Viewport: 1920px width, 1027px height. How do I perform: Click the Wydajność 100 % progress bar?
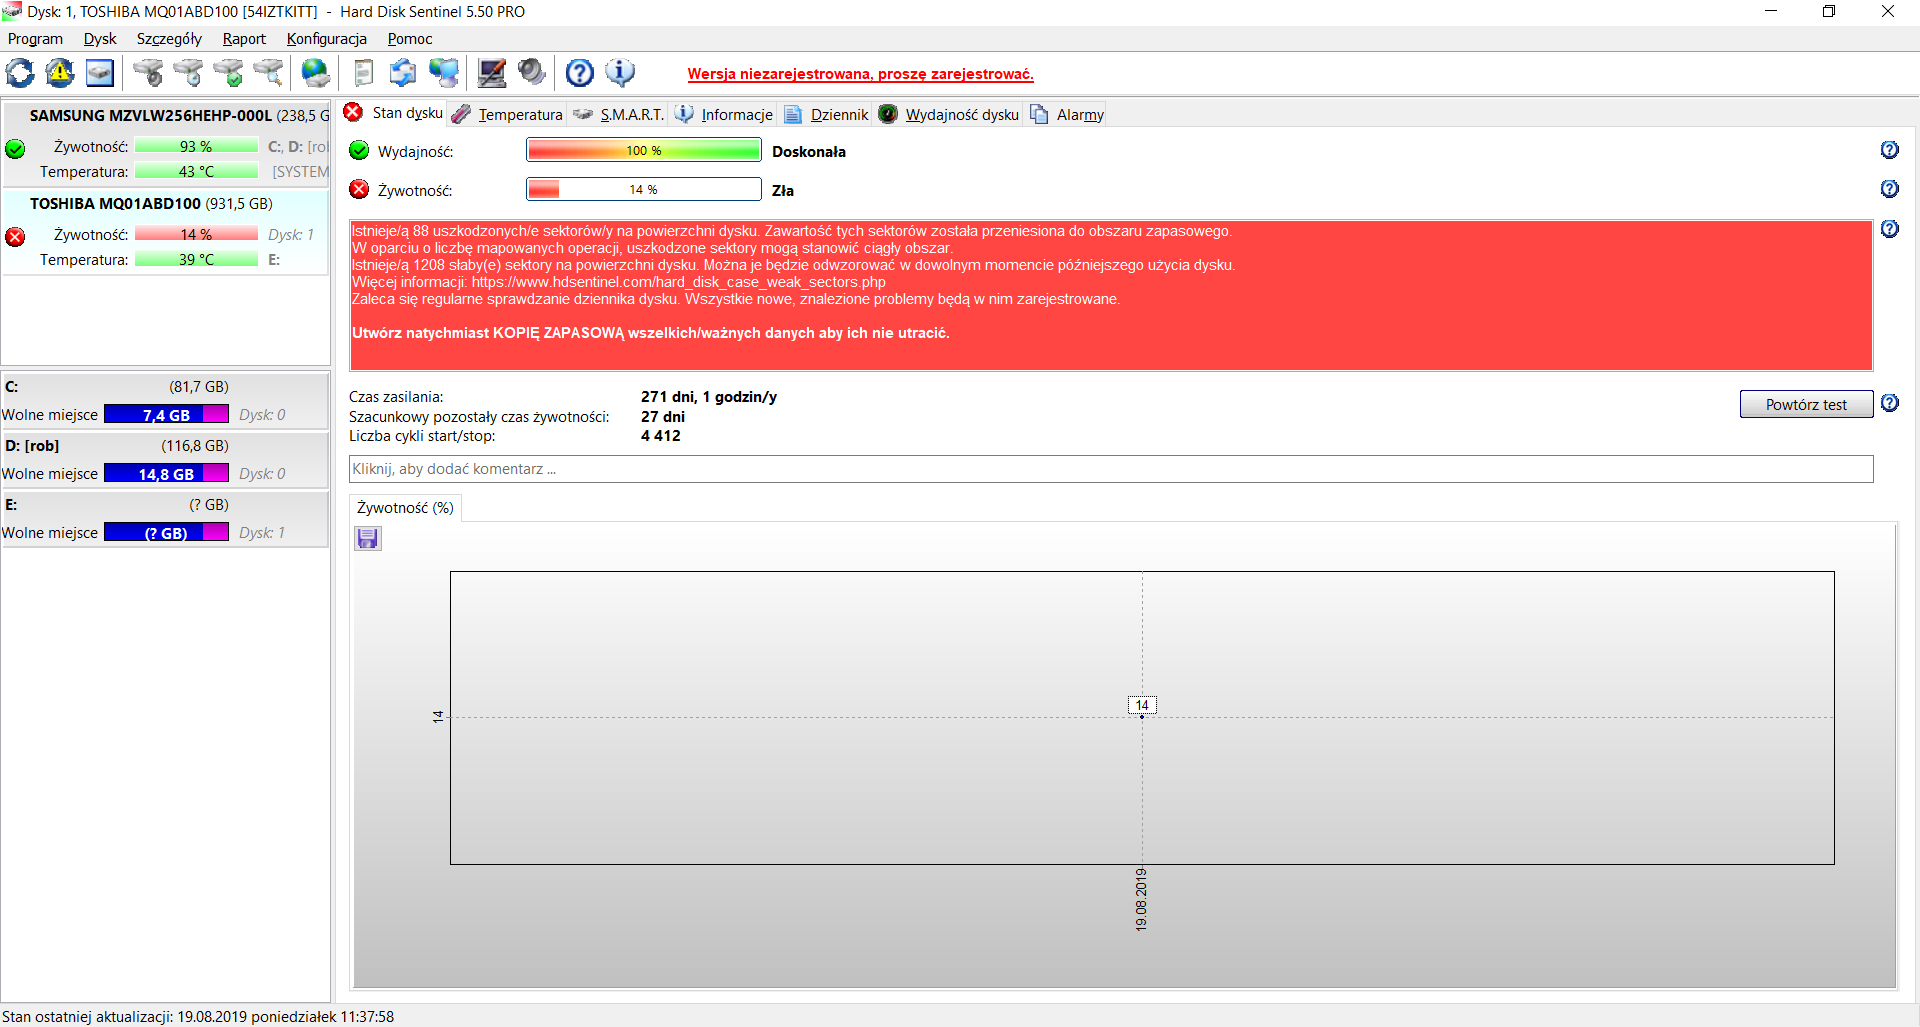(644, 151)
